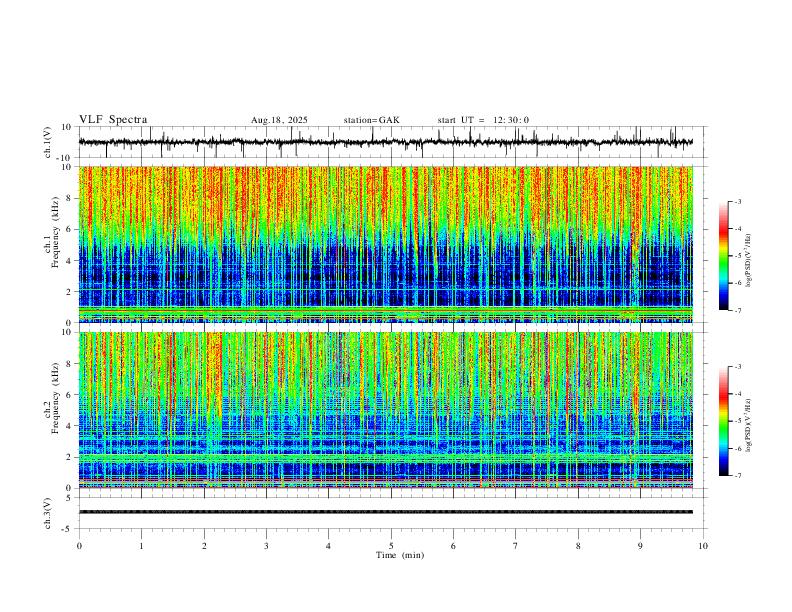Click the 'start UT = 12:30:0' text
The height and width of the screenshot is (612, 792).
click(483, 120)
